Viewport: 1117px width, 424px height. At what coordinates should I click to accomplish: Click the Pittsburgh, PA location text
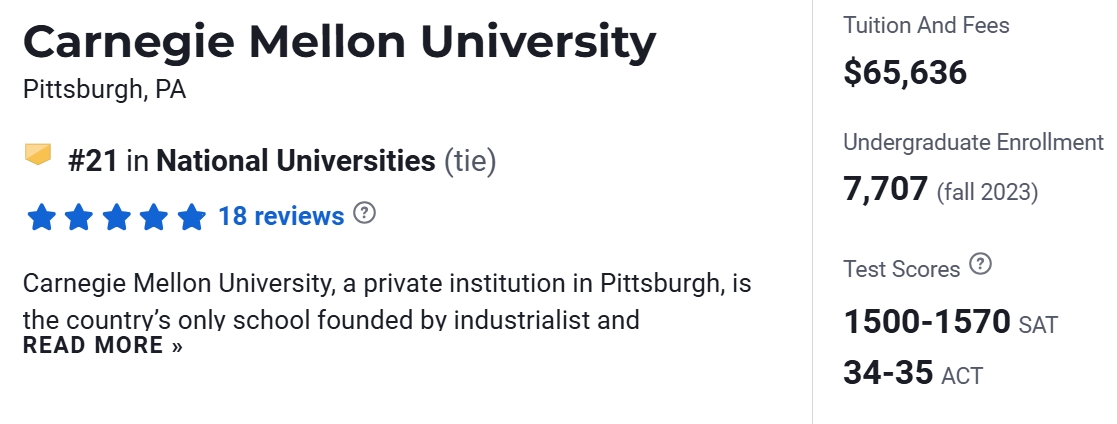[x=104, y=89]
